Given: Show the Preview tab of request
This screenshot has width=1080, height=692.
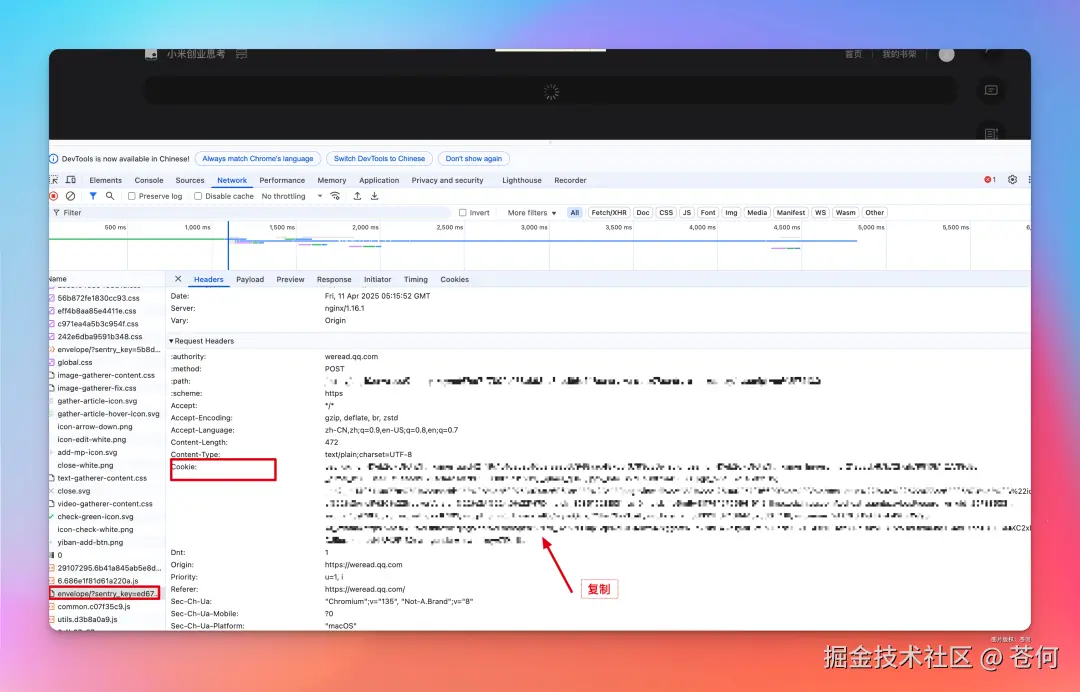Looking at the screenshot, I should [290, 280].
